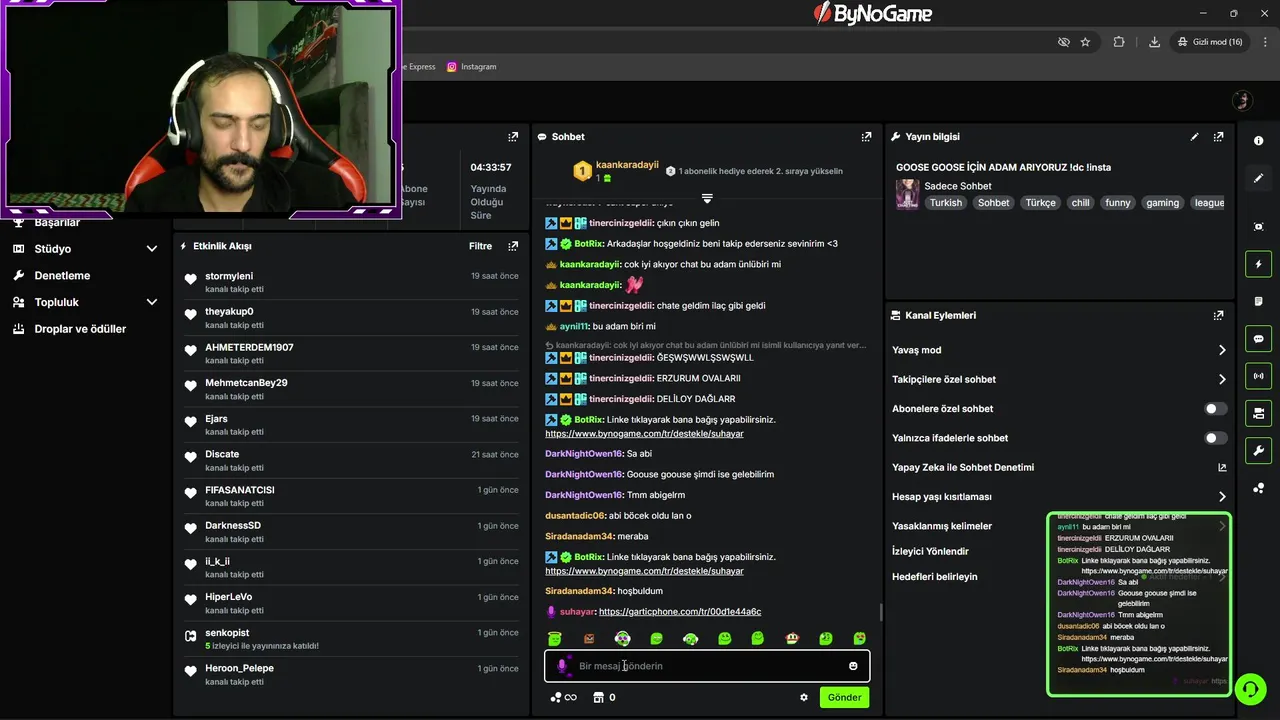
Task: Open Başarılar in left sidebar
Action: tap(57, 223)
